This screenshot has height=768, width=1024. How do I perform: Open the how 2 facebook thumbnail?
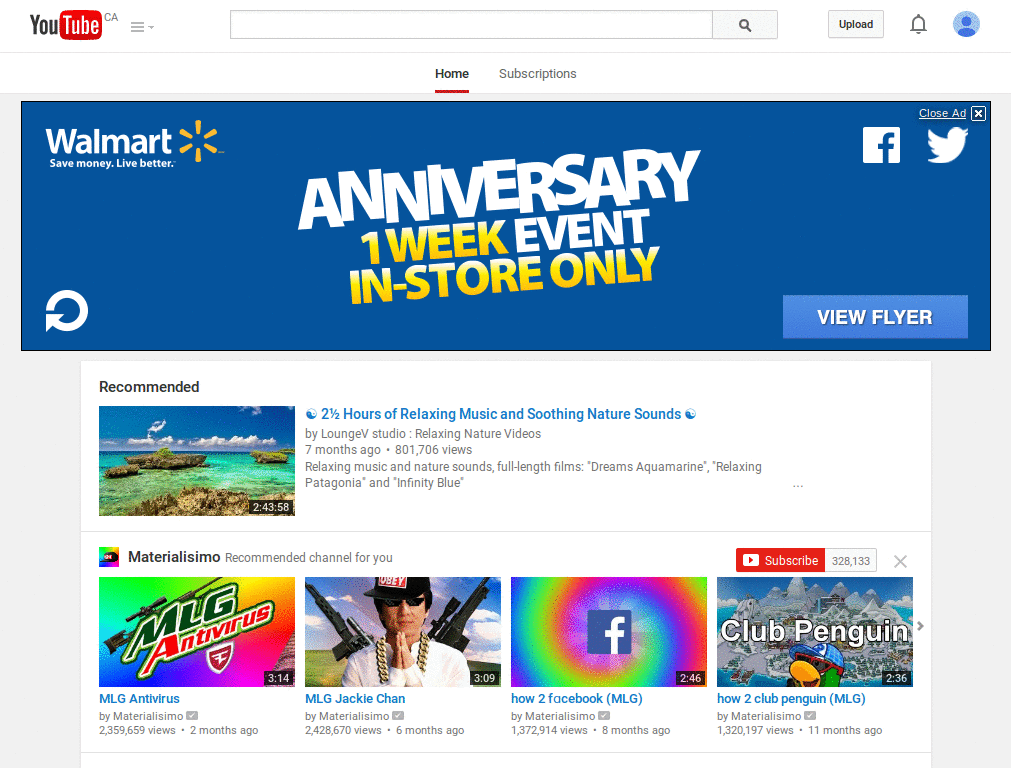click(609, 632)
